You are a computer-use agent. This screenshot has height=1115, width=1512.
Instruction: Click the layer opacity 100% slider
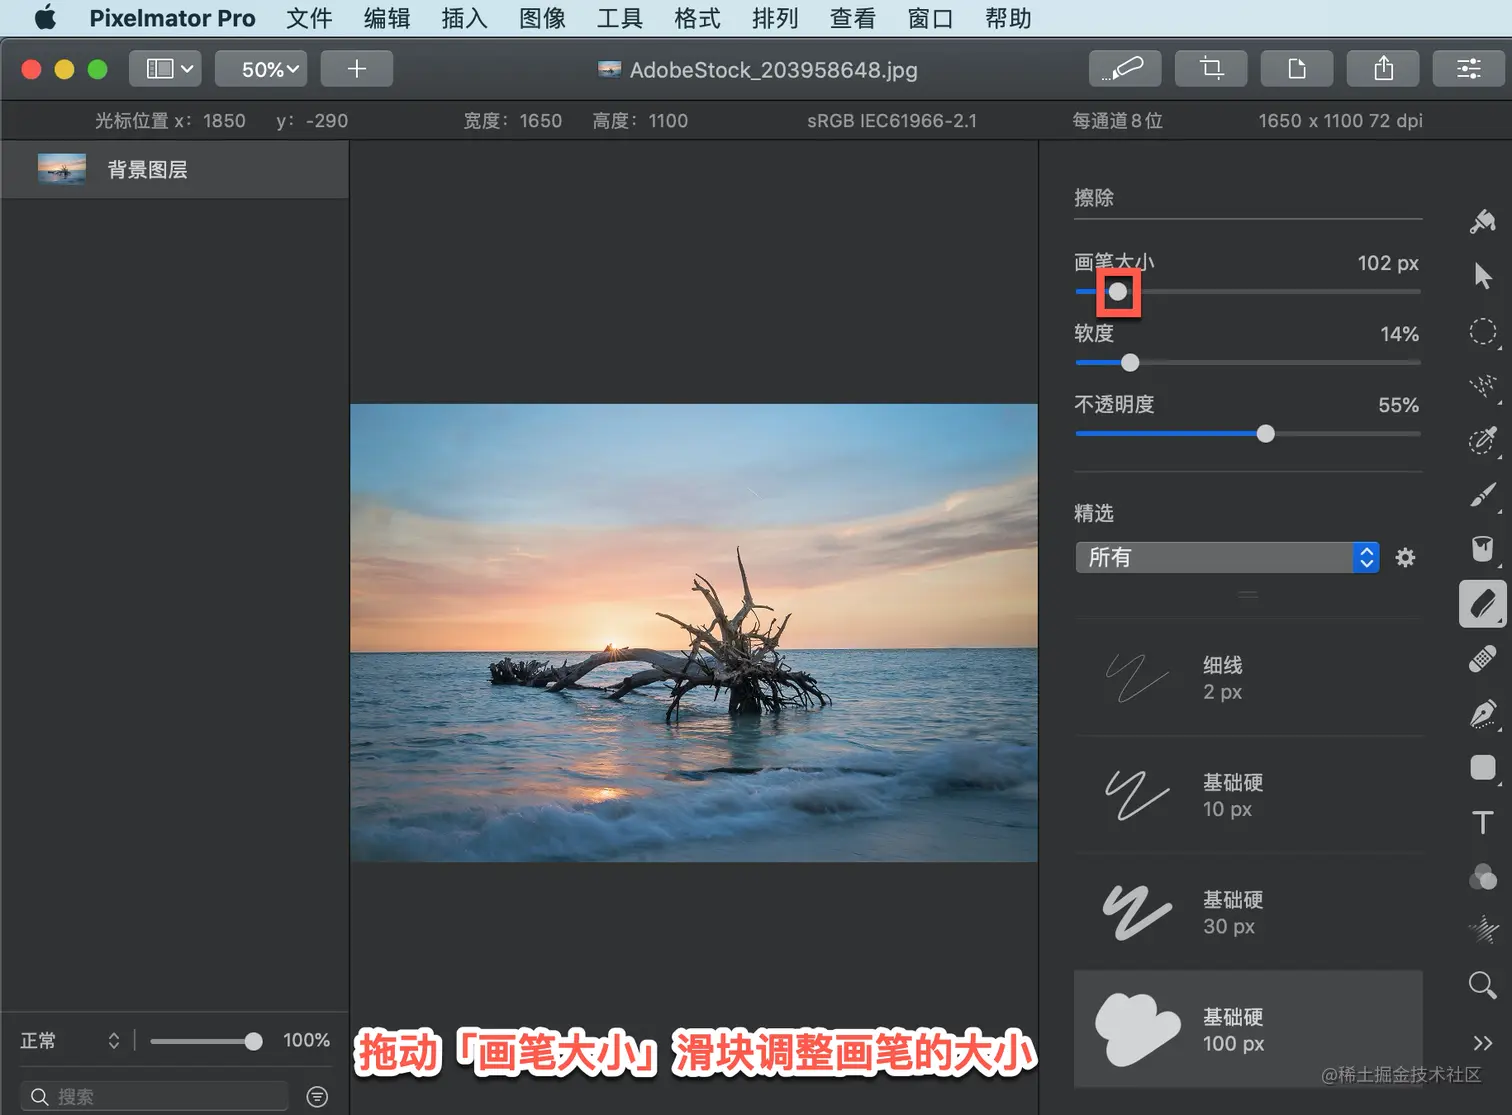[206, 1041]
